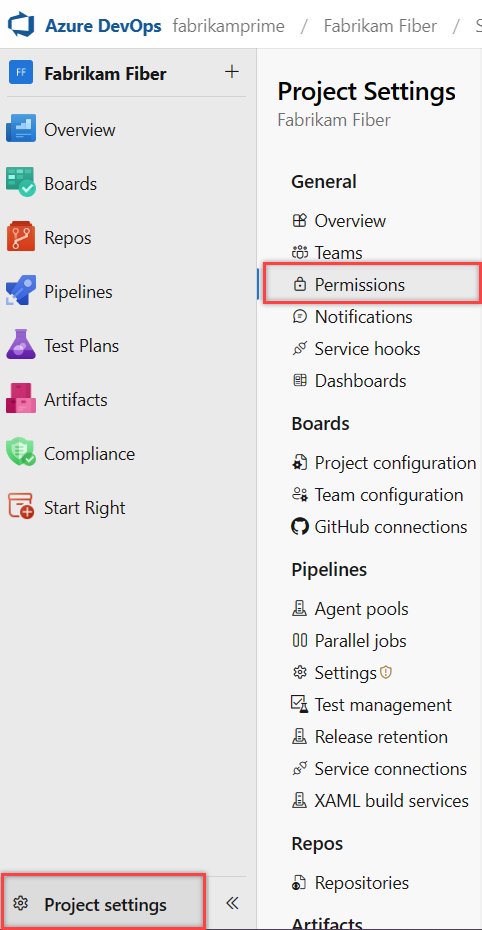Open Service connections settings page

click(379, 769)
